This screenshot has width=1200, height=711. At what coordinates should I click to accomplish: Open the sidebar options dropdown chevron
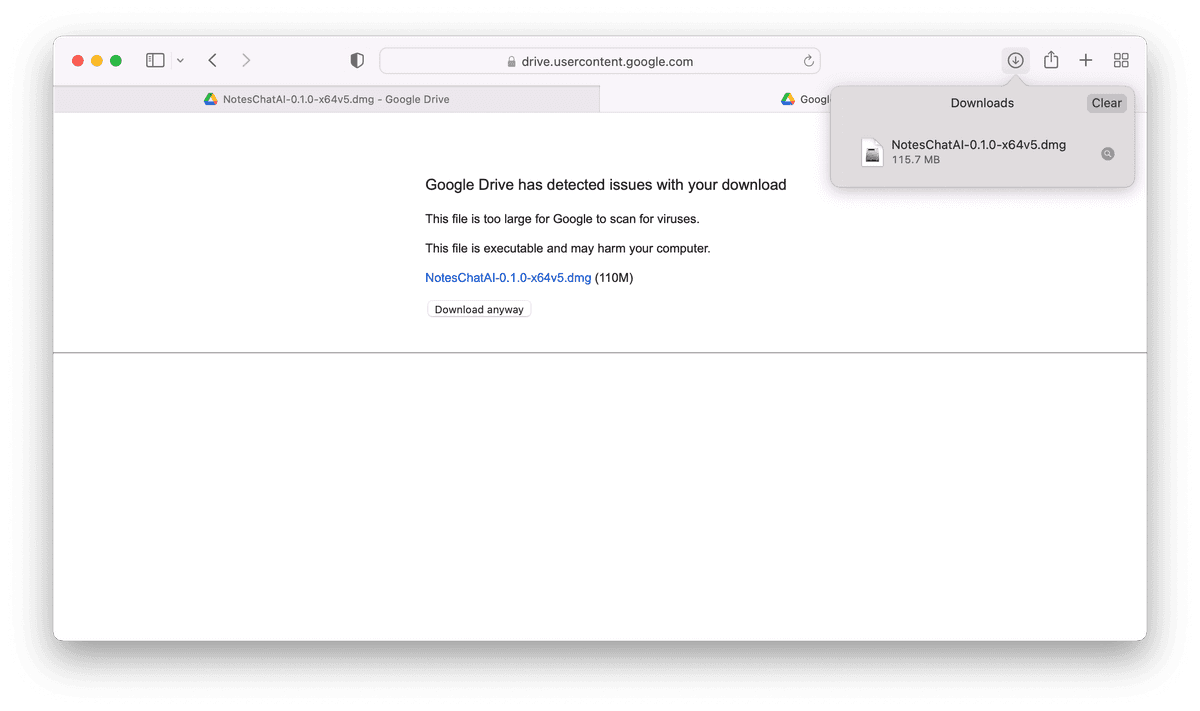[x=180, y=61]
